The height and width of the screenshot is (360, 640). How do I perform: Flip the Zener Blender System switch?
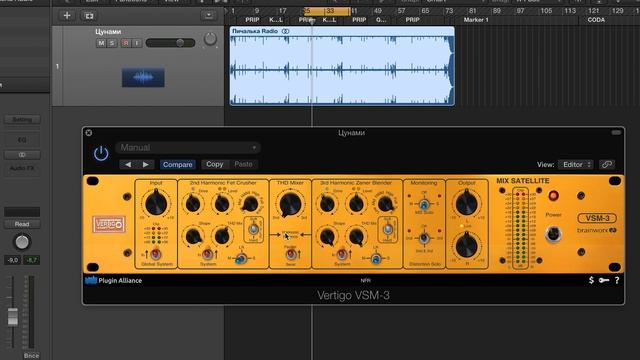[342, 254]
